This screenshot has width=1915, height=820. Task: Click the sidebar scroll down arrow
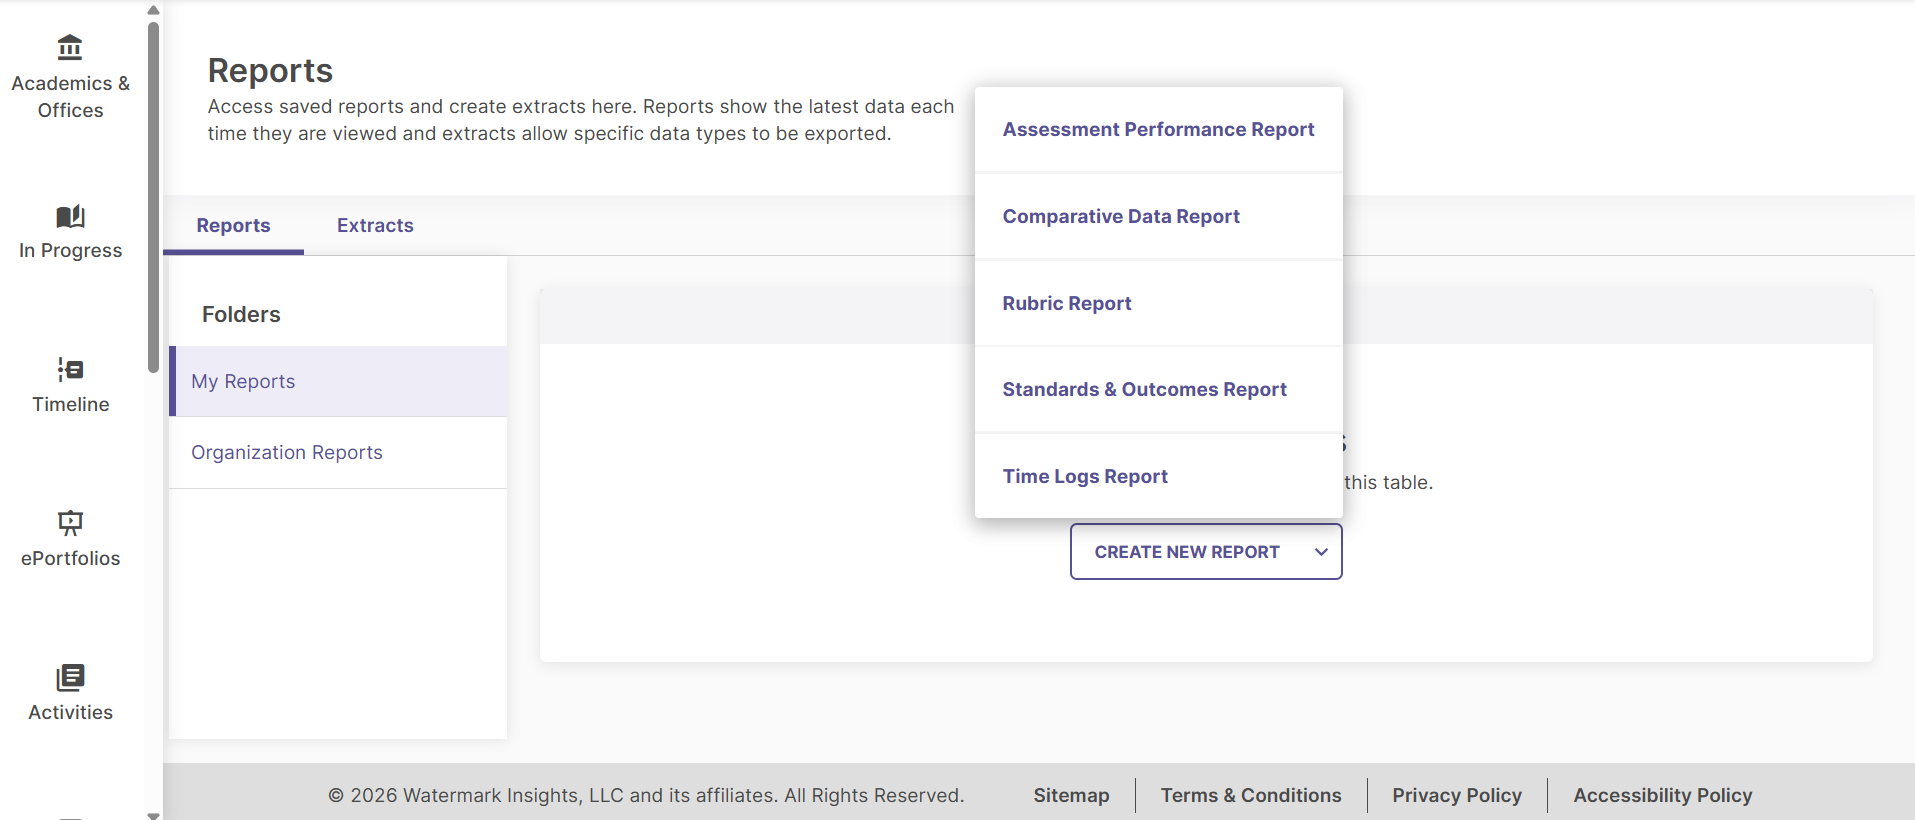coord(153,815)
